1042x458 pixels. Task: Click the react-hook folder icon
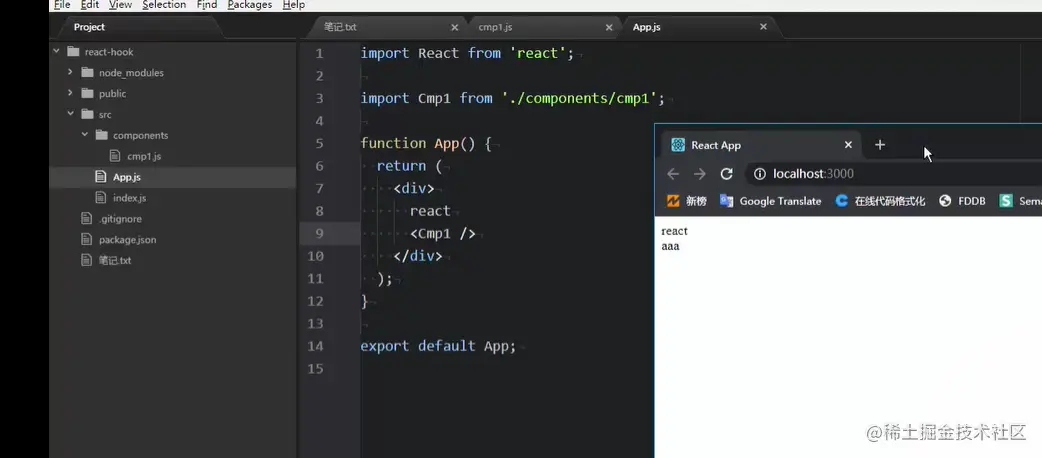[x=73, y=52]
